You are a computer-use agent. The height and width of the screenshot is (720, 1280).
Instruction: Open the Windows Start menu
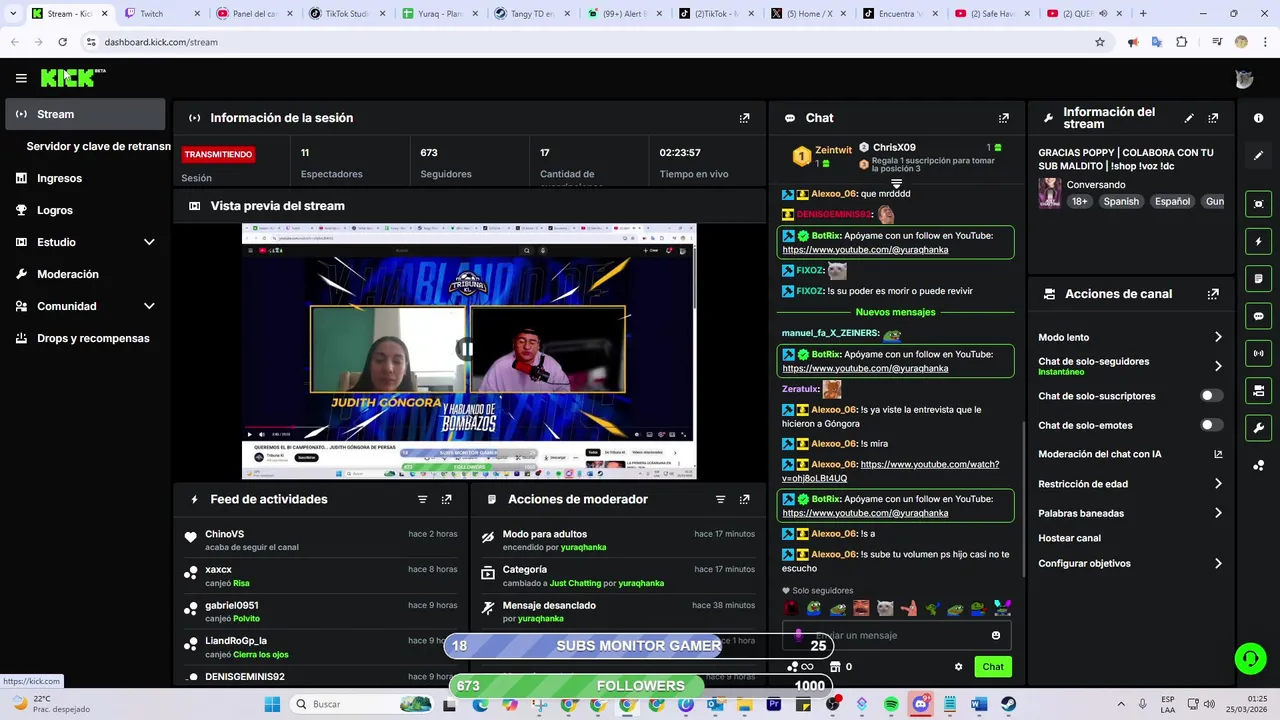(272, 704)
